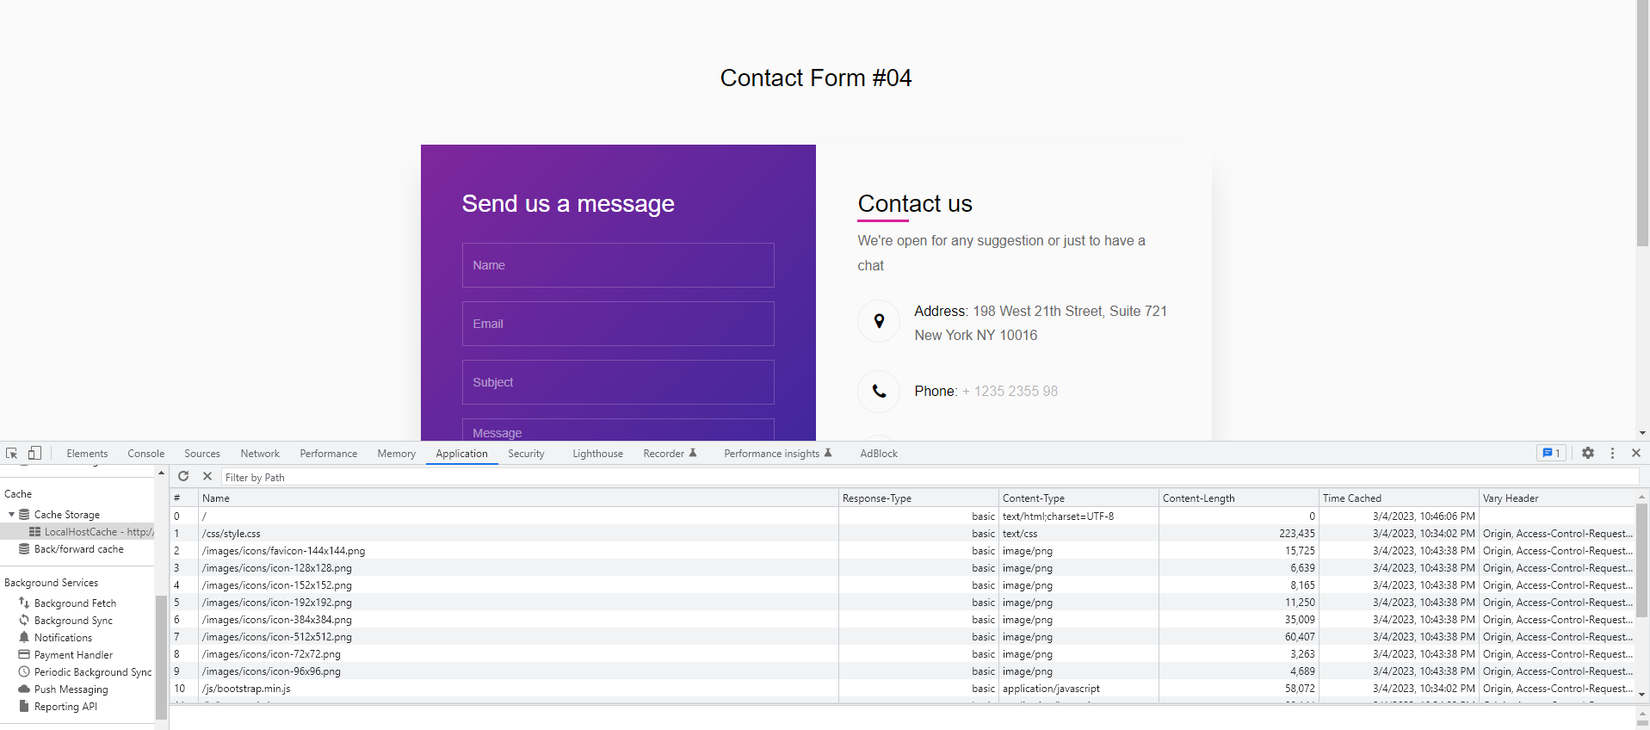Select Back/forward cache in sidebar
Image resolution: width=1650 pixels, height=730 pixels.
79,549
